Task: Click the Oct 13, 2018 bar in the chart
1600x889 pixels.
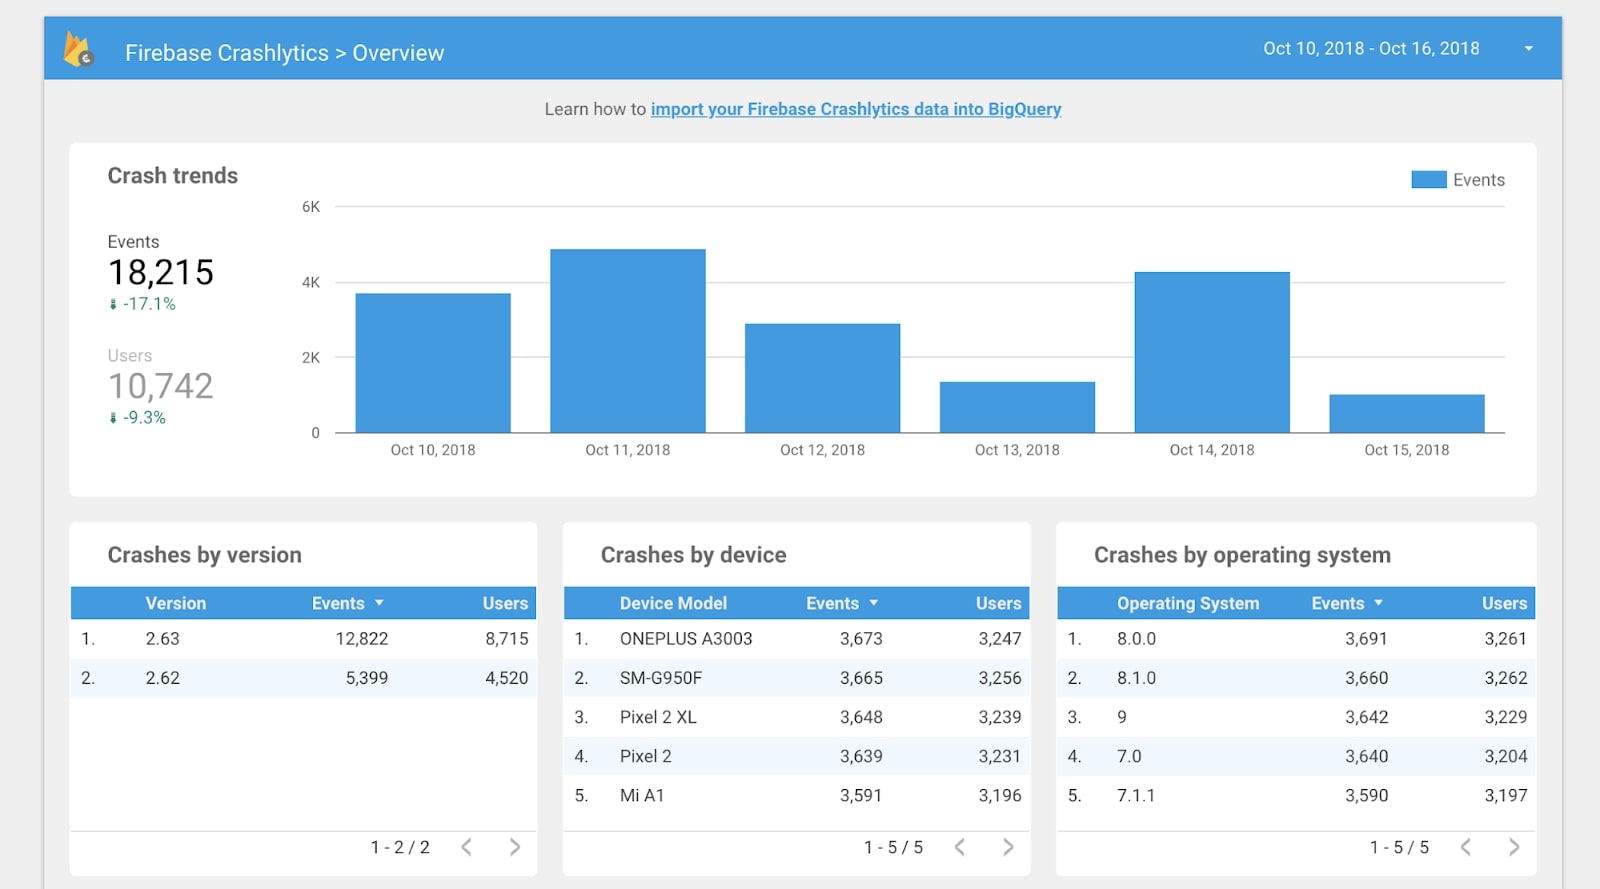Action: point(1017,407)
